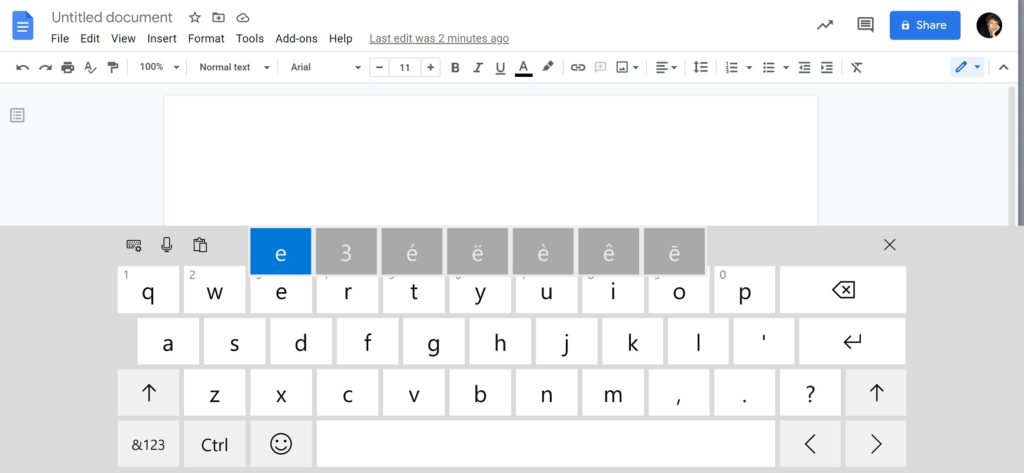Rename the Untitled document title
The image size is (1024, 473).
click(112, 18)
